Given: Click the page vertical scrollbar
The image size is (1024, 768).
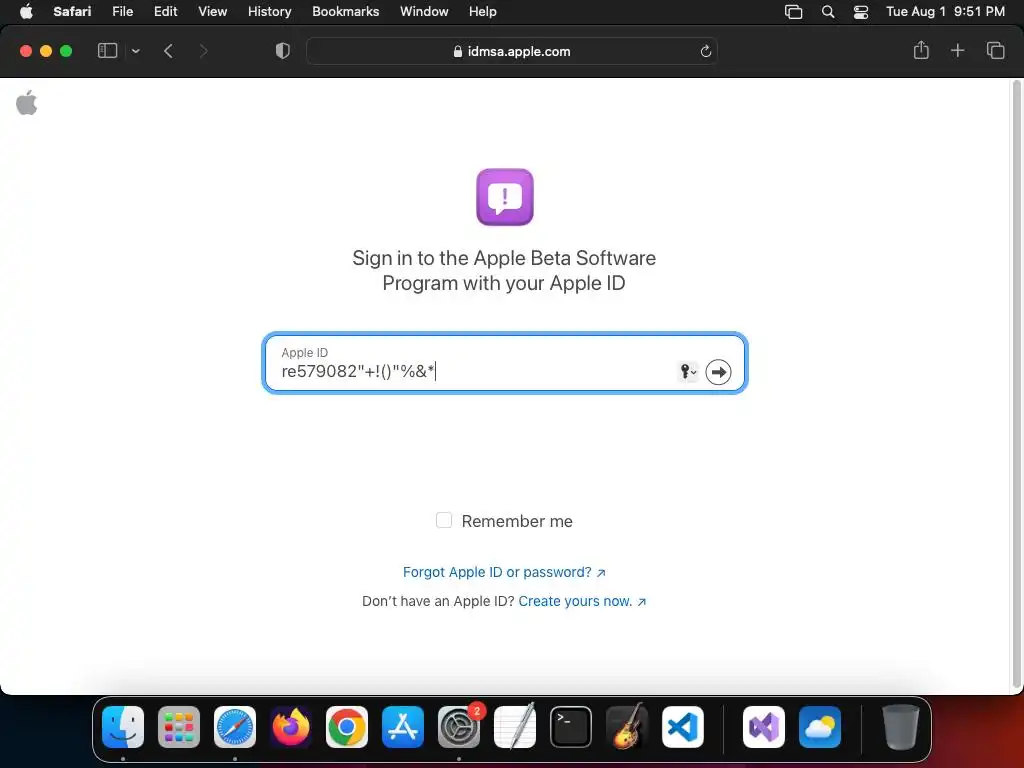Looking at the screenshot, I should click(x=1016, y=385).
